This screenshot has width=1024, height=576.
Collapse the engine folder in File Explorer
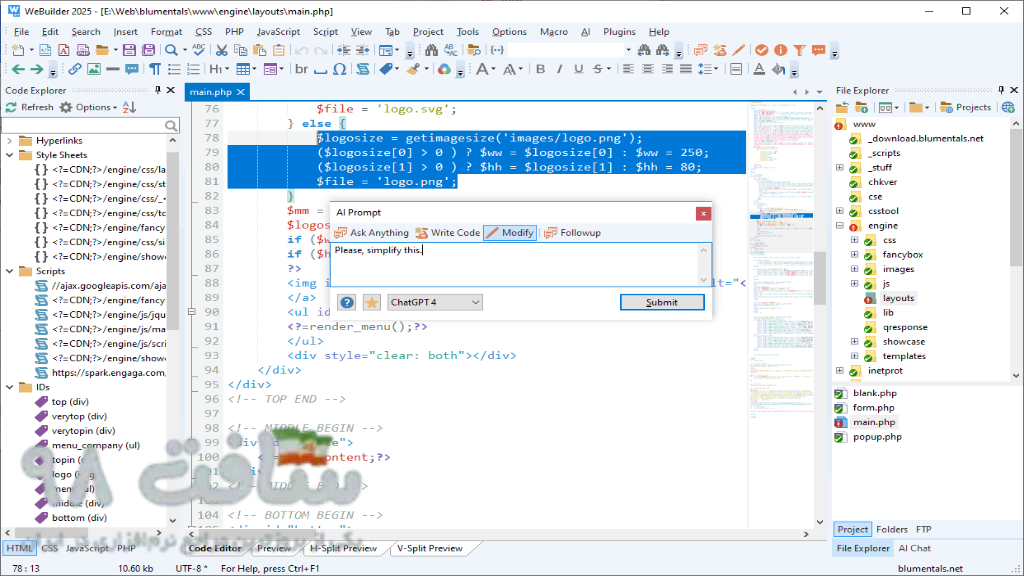point(840,225)
